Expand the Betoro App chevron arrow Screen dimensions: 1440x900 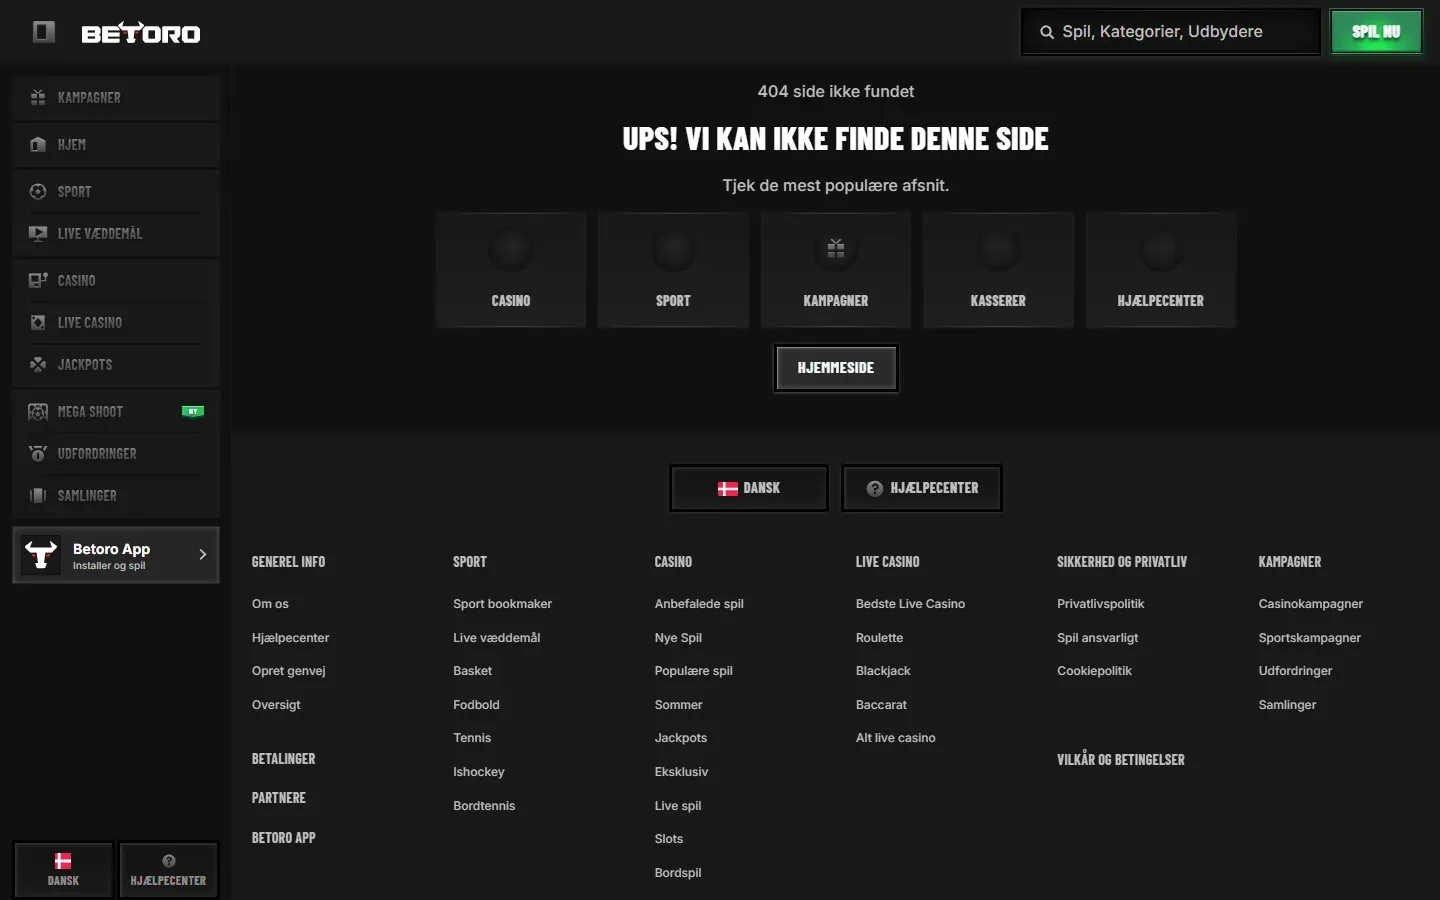pyautogui.click(x=203, y=554)
